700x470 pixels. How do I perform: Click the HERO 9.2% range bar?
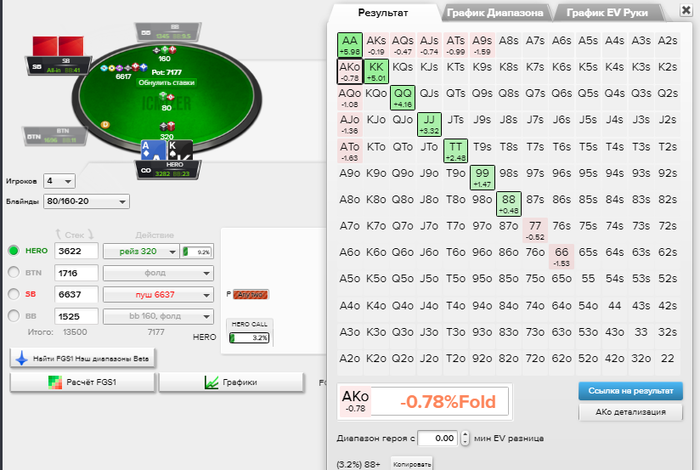click(x=197, y=252)
